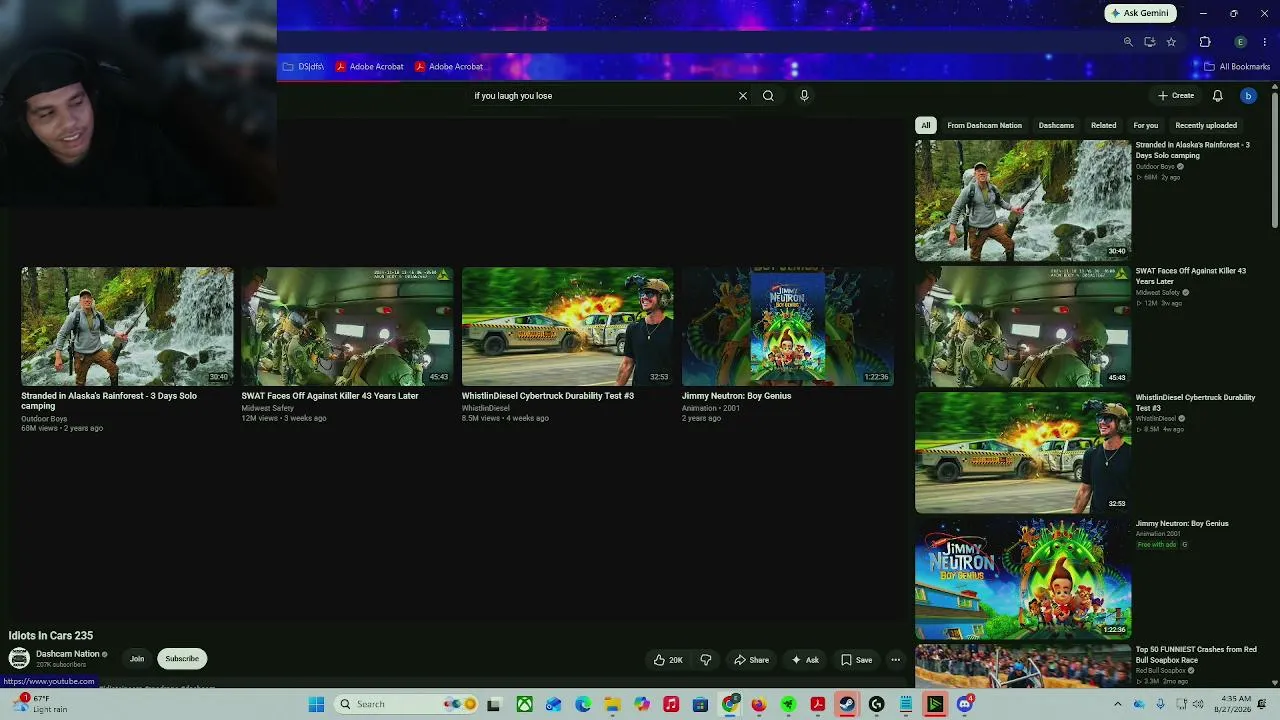Image resolution: width=1280 pixels, height=720 pixels.
Task: Click the Ask button under video
Action: click(x=805, y=660)
